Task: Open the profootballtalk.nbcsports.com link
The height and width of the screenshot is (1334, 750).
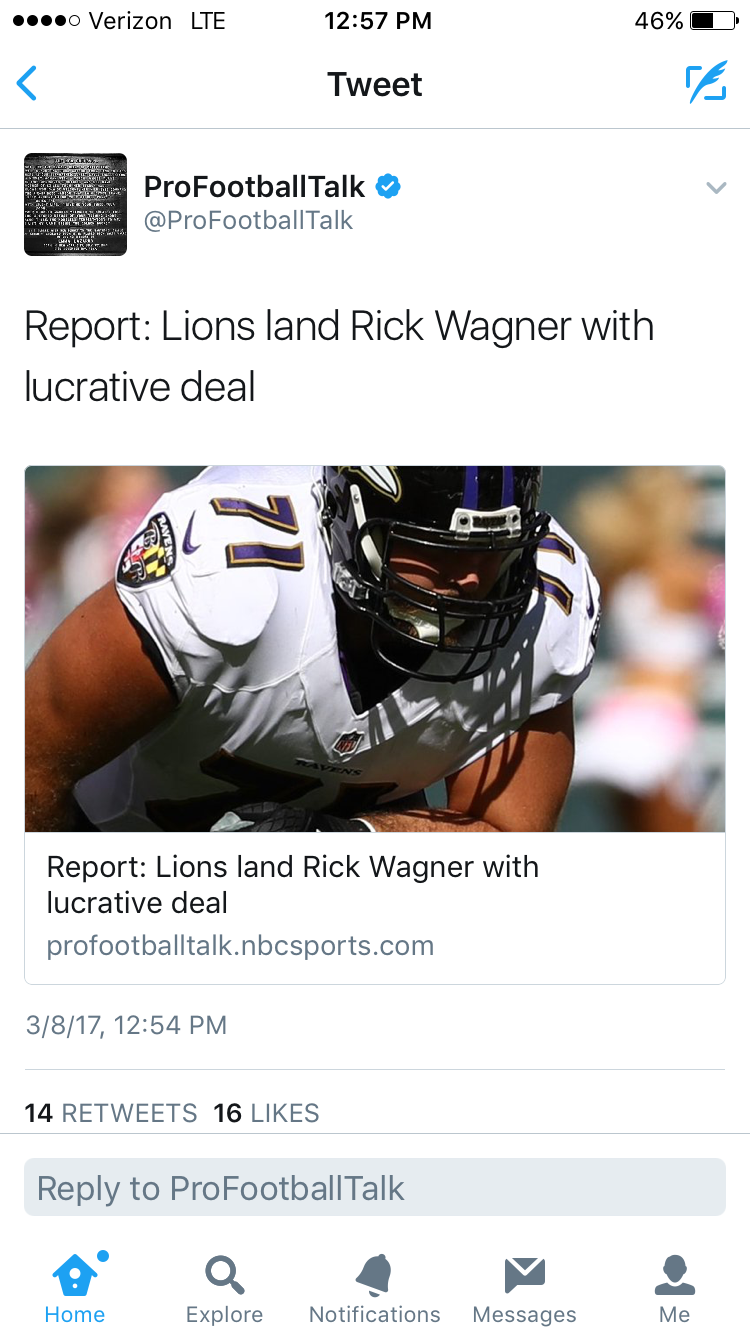Action: point(240,946)
